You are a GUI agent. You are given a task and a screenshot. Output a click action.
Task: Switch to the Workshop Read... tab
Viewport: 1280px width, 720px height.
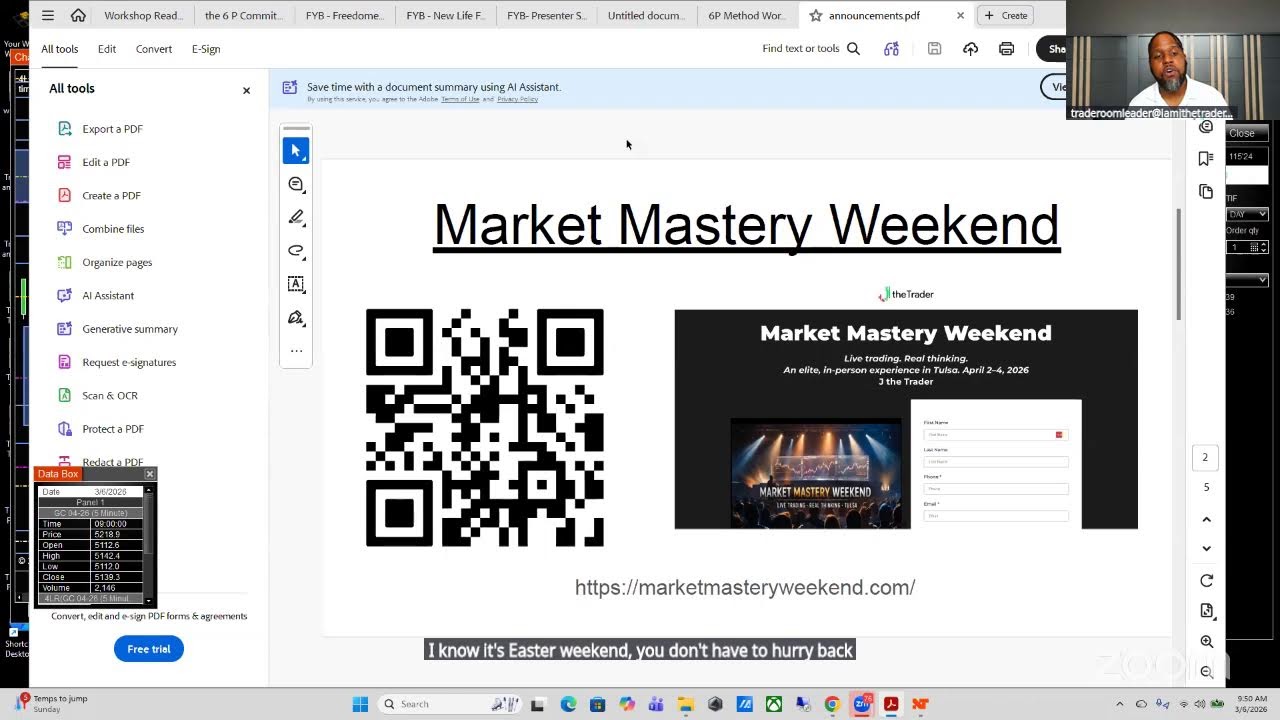pyautogui.click(x=143, y=15)
